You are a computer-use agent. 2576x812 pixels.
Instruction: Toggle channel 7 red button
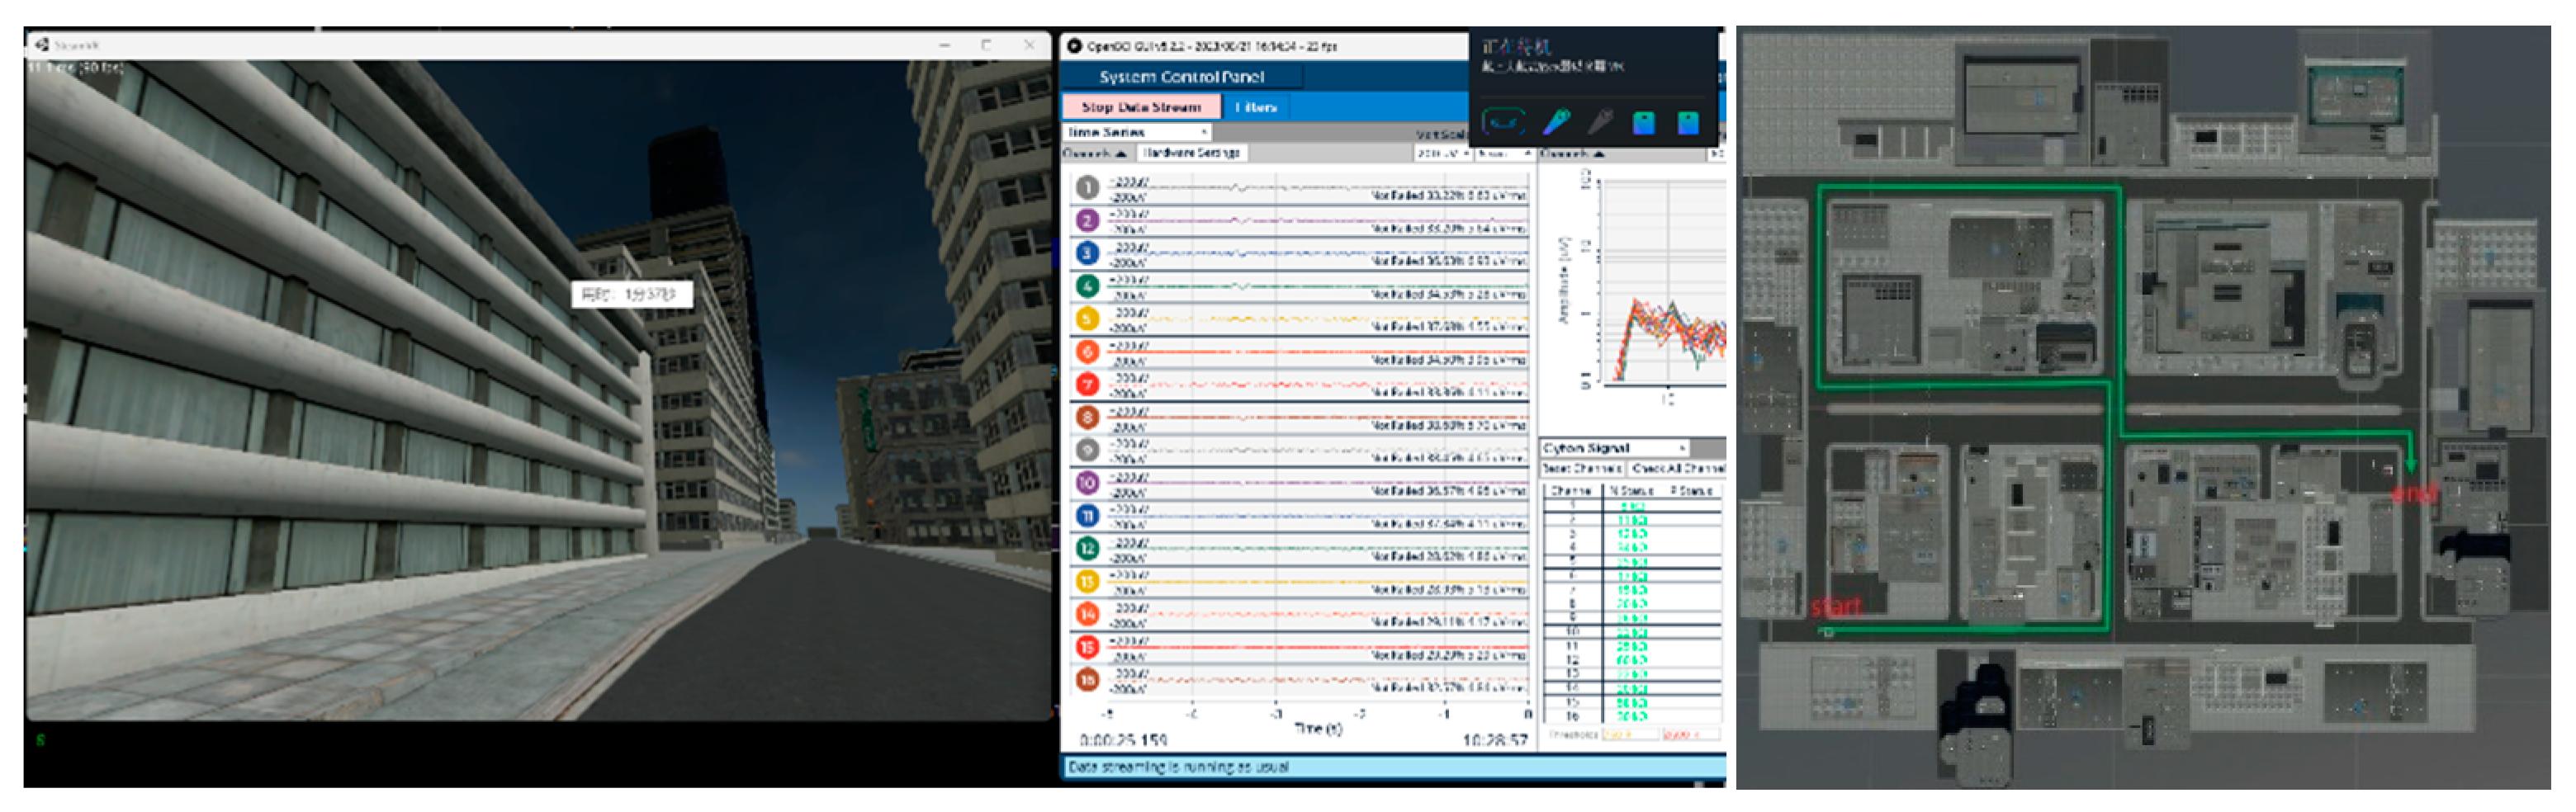click(1087, 385)
